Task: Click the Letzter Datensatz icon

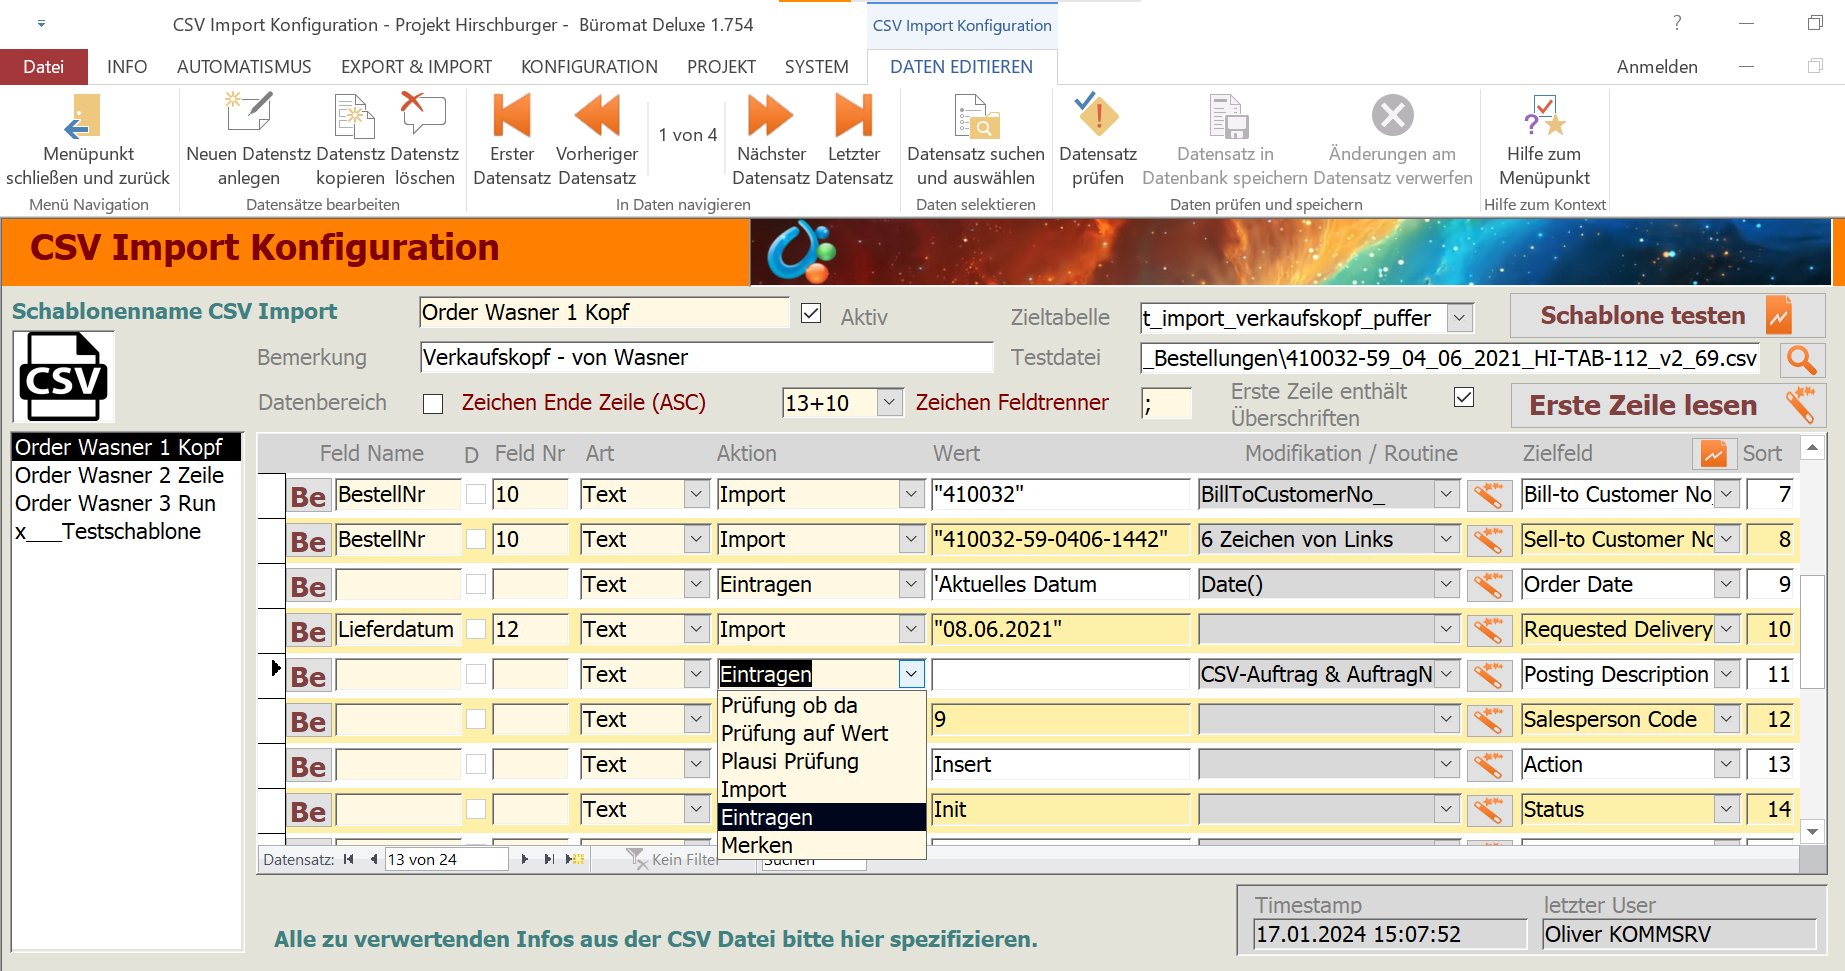Action: [853, 117]
